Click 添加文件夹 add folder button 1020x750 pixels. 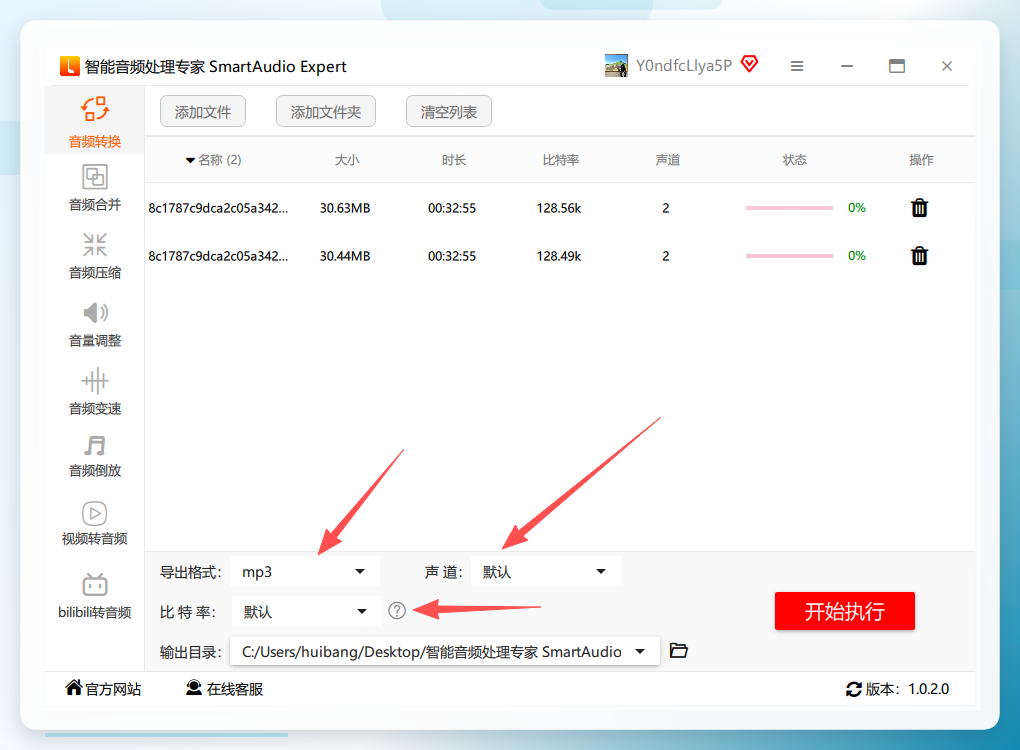pos(326,112)
